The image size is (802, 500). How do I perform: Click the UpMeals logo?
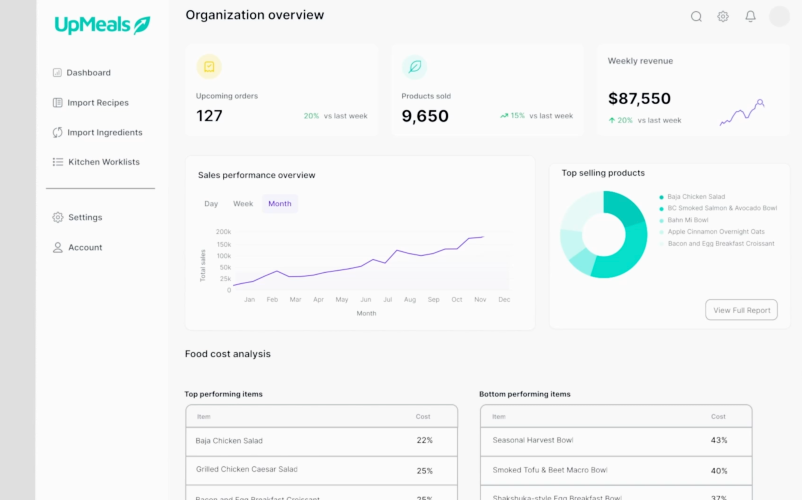tap(102, 25)
